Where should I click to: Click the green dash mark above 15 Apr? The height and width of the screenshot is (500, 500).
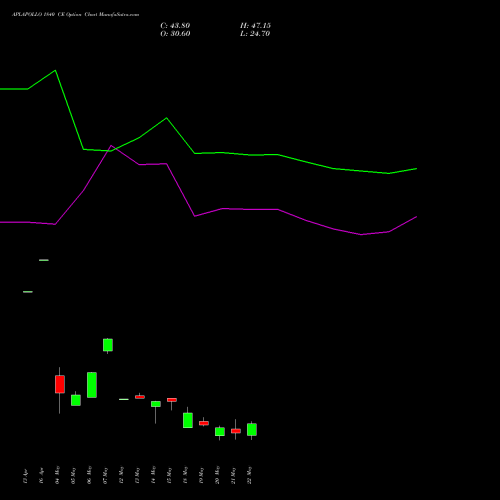pyautogui.click(x=28, y=292)
